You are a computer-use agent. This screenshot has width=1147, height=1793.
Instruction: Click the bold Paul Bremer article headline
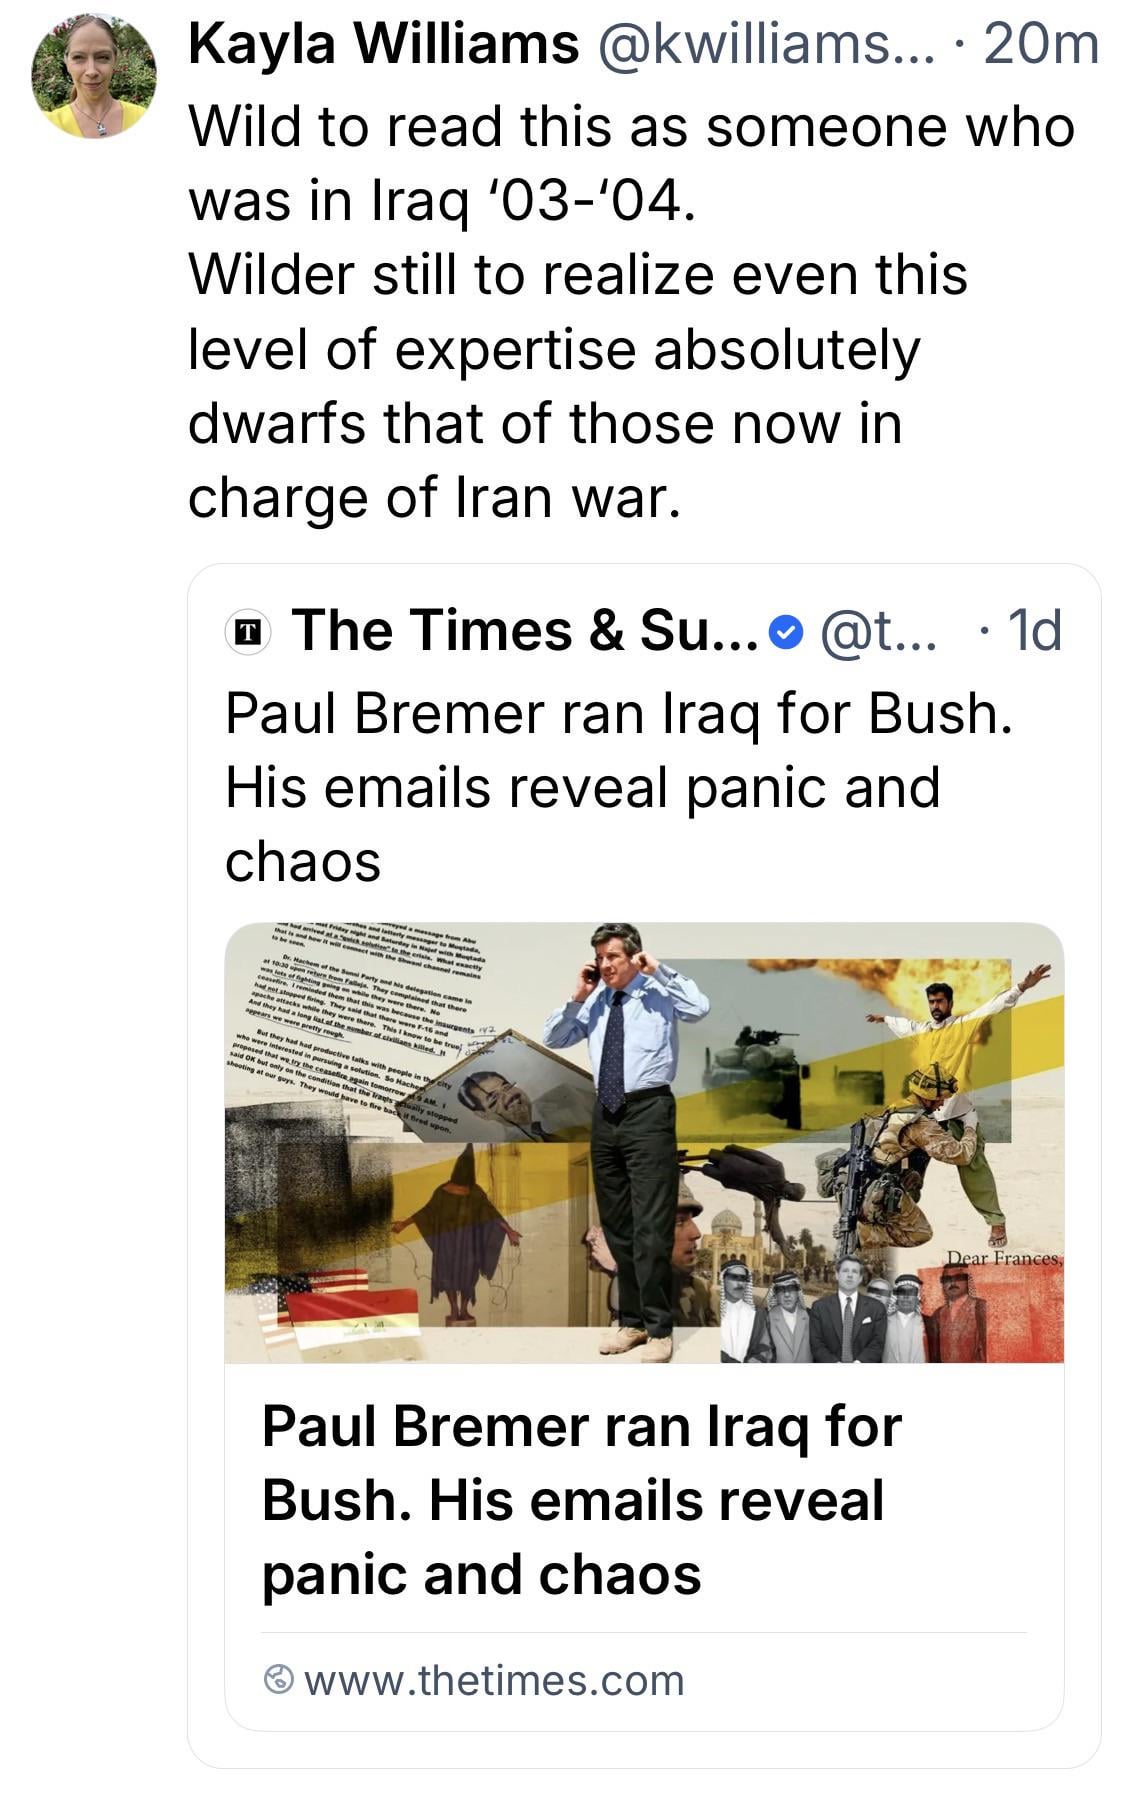(582, 1499)
